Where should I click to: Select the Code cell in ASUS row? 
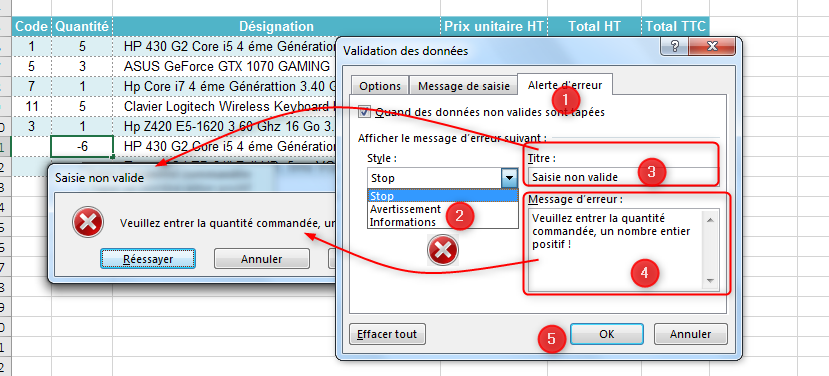pos(32,66)
